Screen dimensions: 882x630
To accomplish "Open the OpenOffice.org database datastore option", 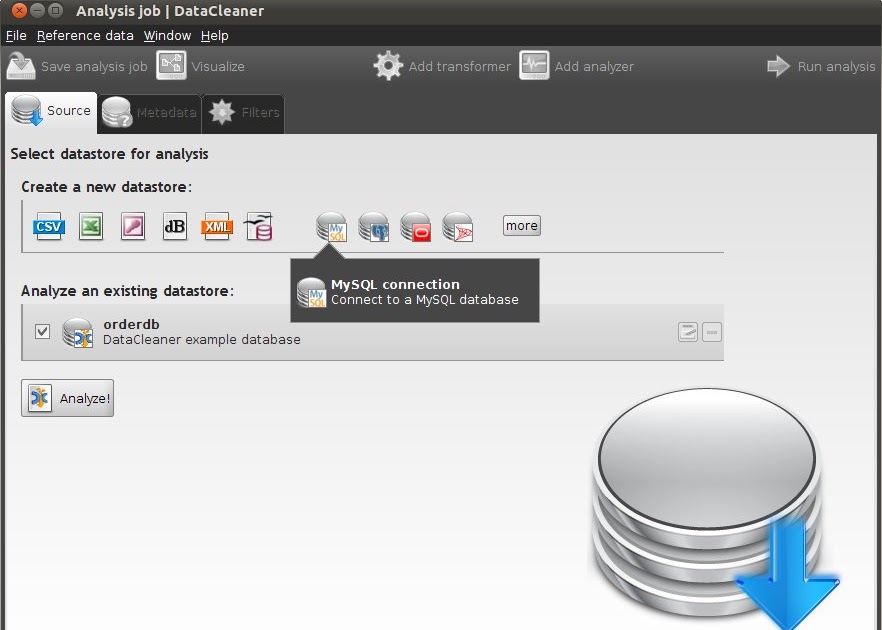I will pos(259,226).
